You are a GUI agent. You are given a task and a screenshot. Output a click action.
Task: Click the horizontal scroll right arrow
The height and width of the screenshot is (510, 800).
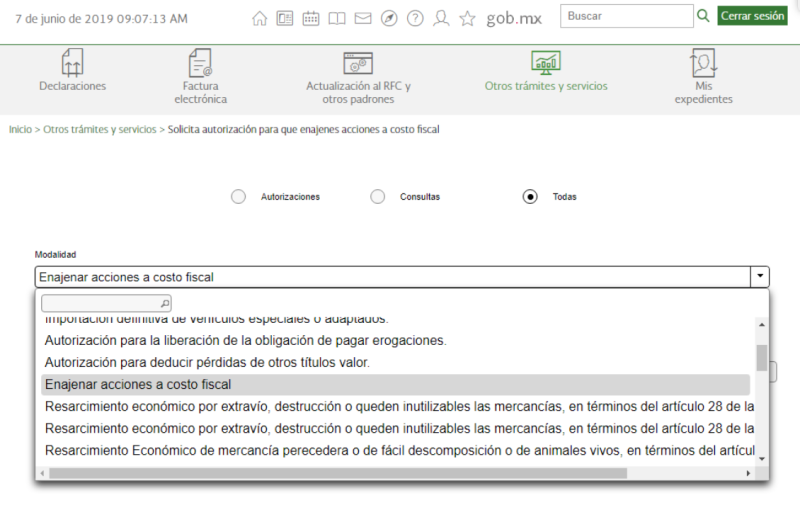coord(748,473)
